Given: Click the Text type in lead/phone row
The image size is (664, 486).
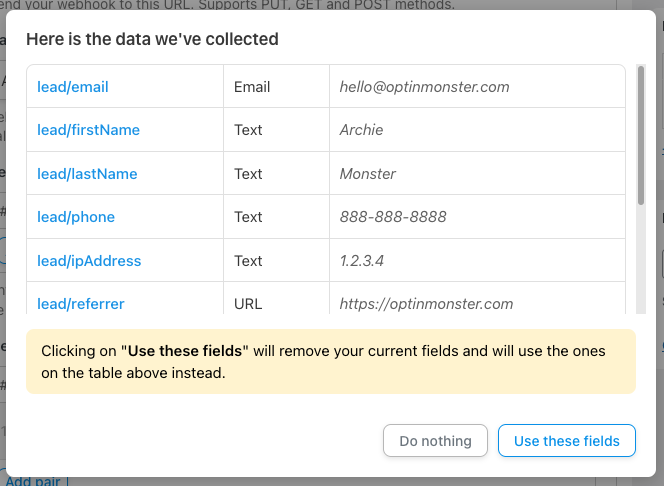Looking at the screenshot, I should 248,217.
